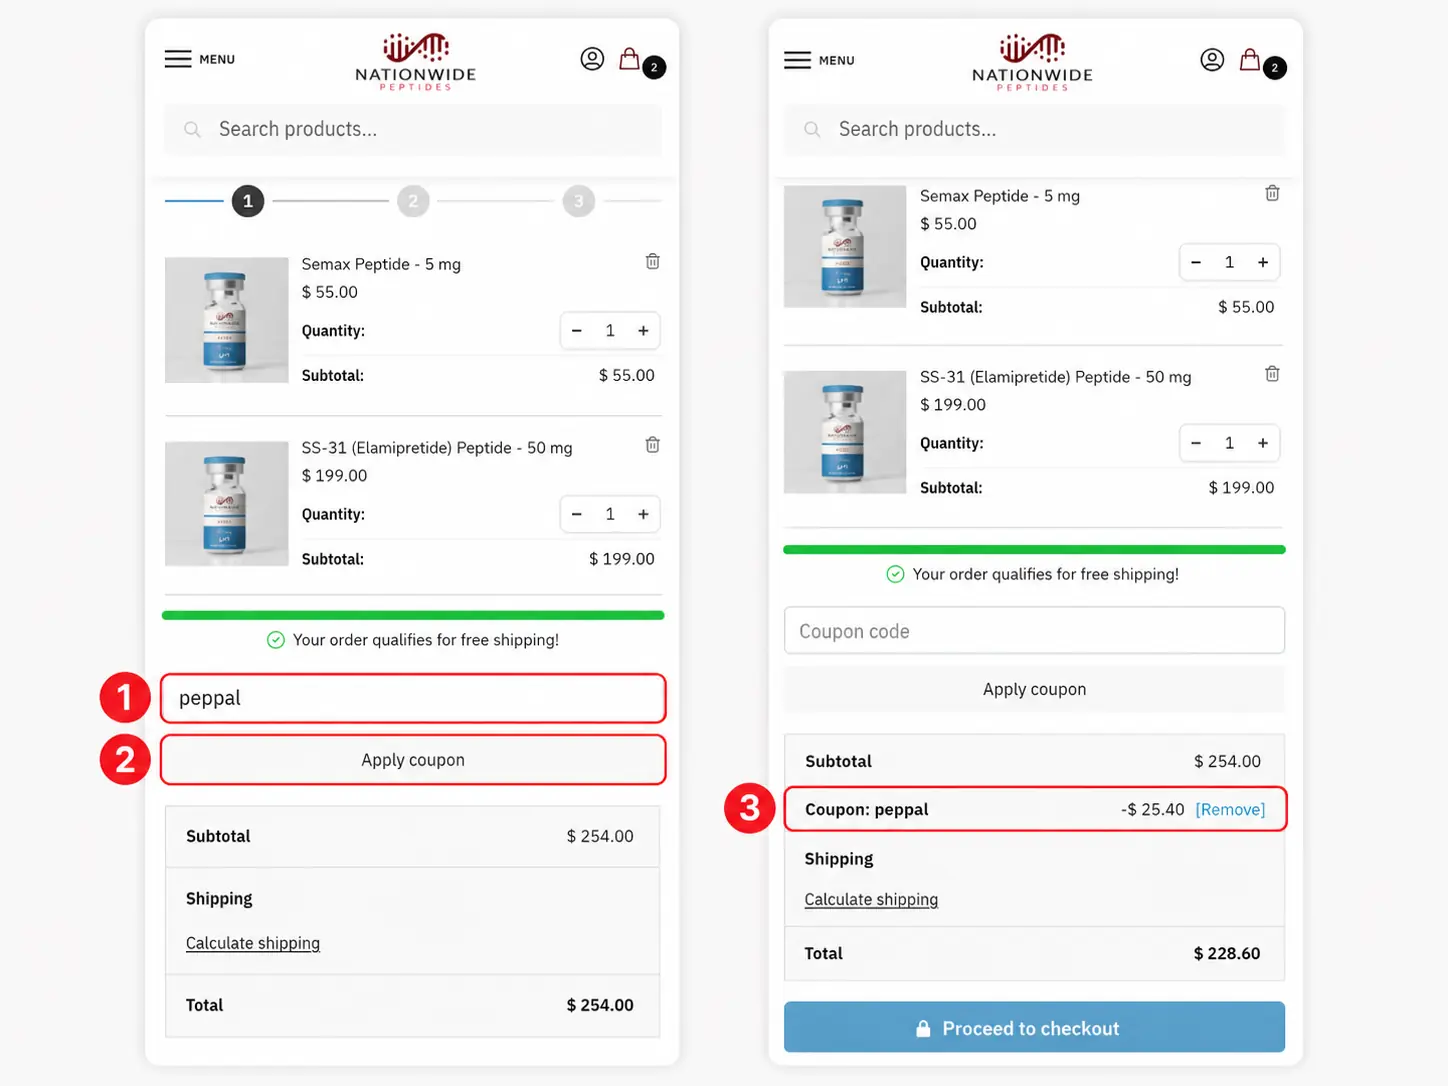
Task: Open Semax Peptide - 5 mg title, right screen
Action: [1000, 196]
